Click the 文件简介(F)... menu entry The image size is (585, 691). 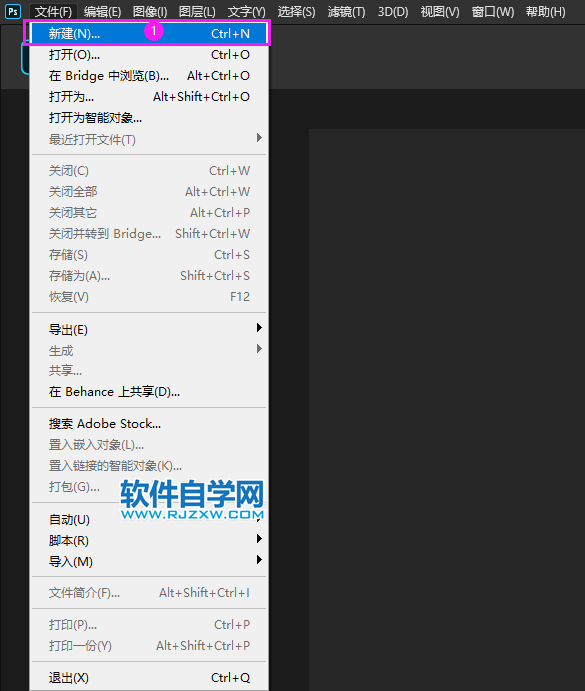click(149, 593)
